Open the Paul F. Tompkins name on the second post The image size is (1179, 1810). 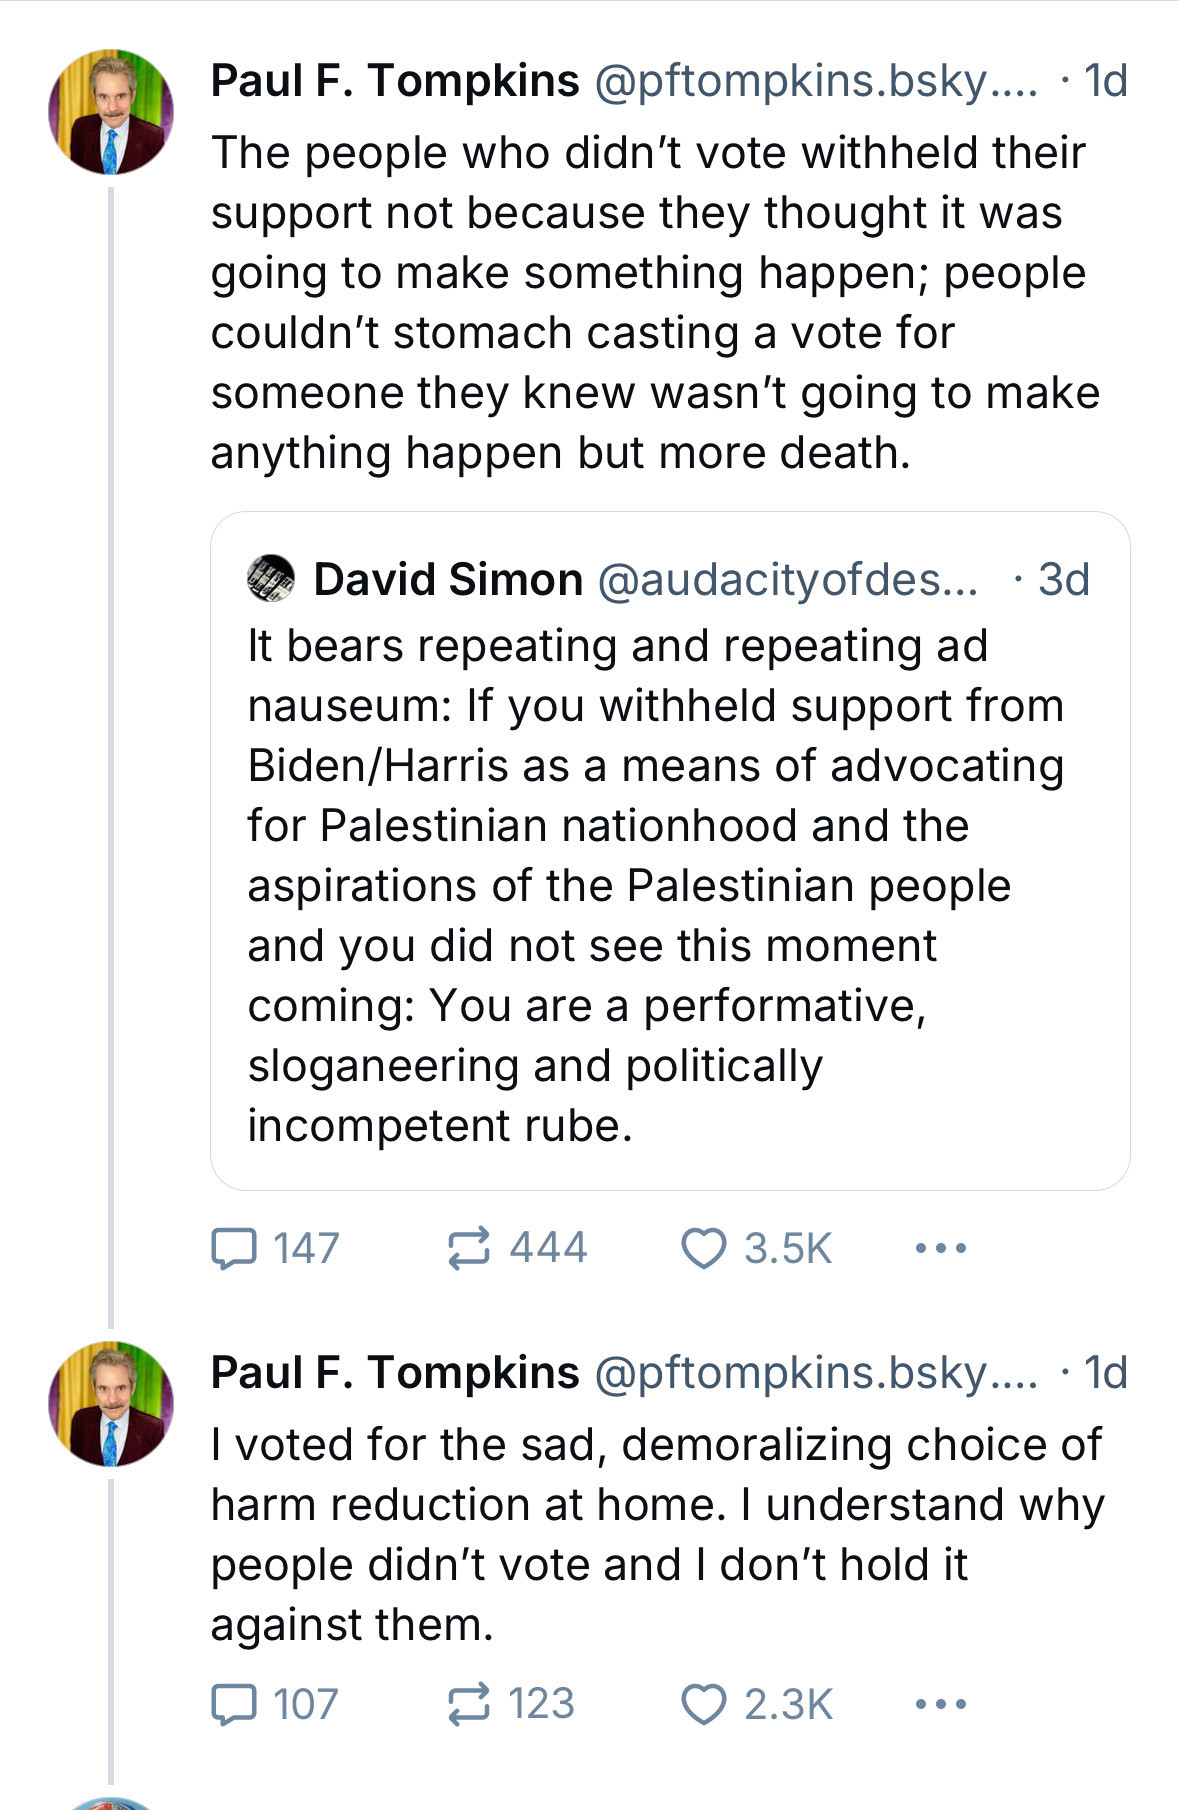click(395, 1373)
